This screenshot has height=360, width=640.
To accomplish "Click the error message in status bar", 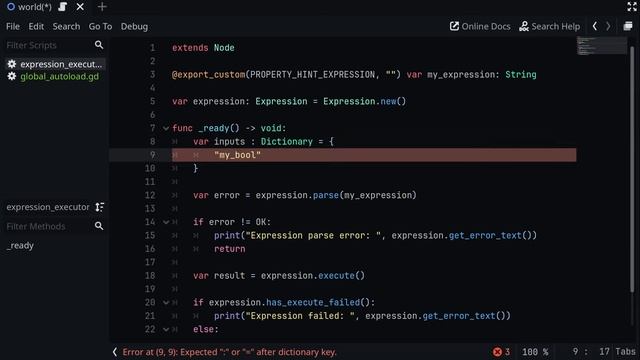I will click(x=229, y=352).
